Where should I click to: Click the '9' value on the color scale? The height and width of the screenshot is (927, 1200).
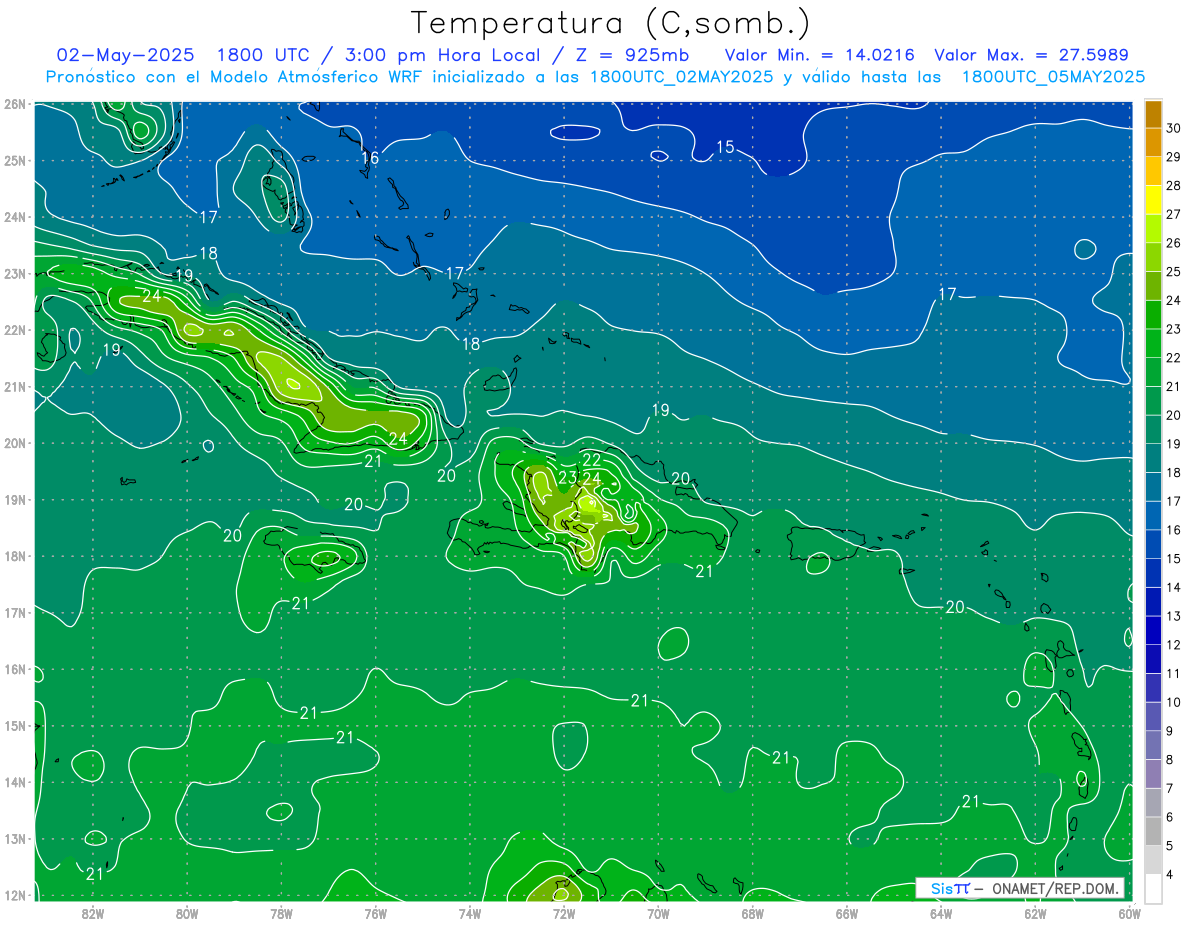click(x=1171, y=731)
